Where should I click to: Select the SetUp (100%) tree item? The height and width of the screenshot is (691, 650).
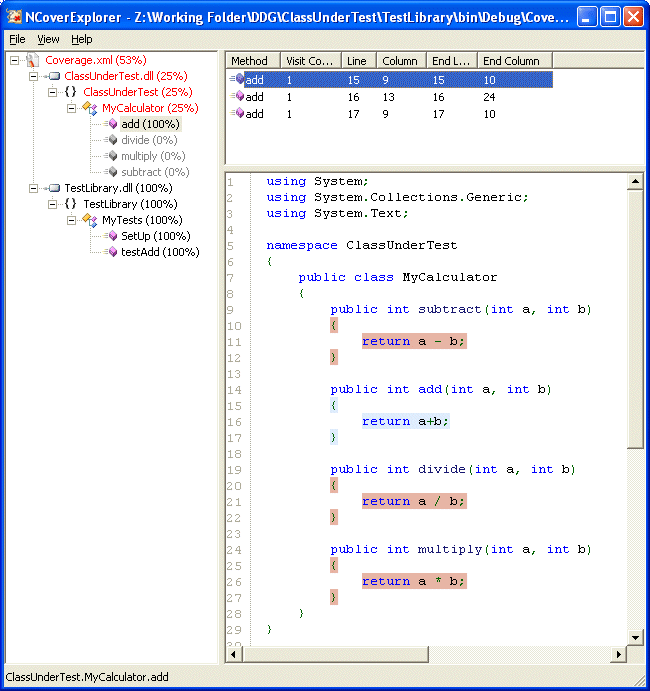[x=156, y=236]
